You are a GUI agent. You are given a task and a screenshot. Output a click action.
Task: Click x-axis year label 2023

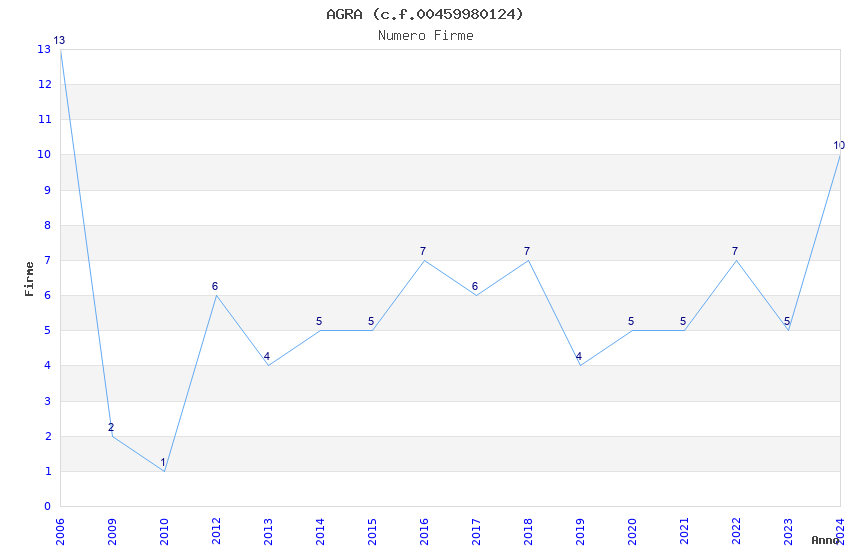[x=788, y=532]
